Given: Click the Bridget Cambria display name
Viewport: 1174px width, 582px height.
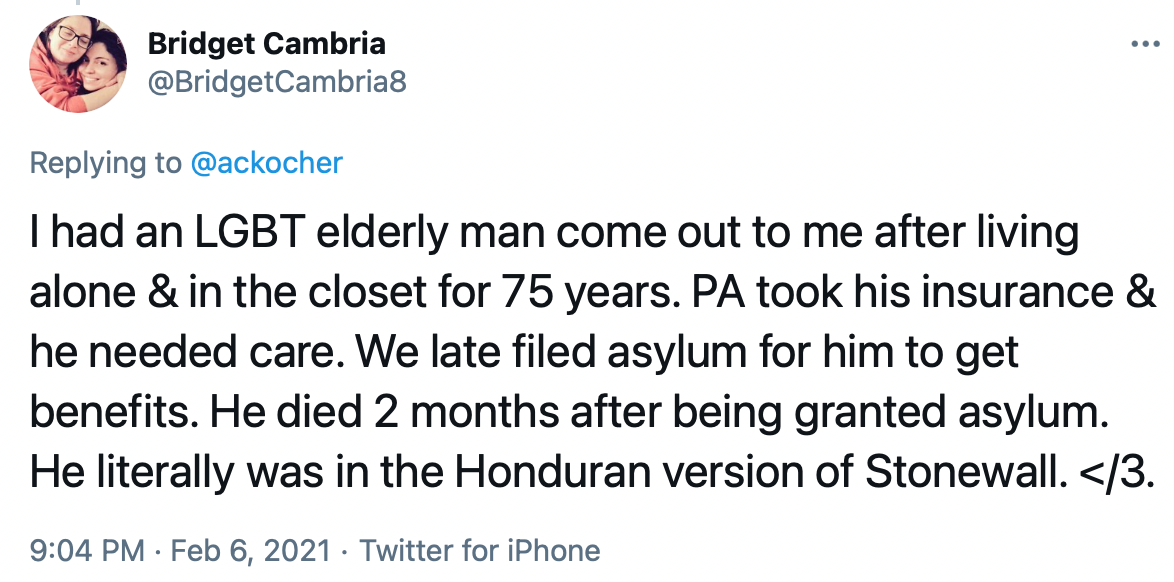Looking at the screenshot, I should click(x=267, y=43).
